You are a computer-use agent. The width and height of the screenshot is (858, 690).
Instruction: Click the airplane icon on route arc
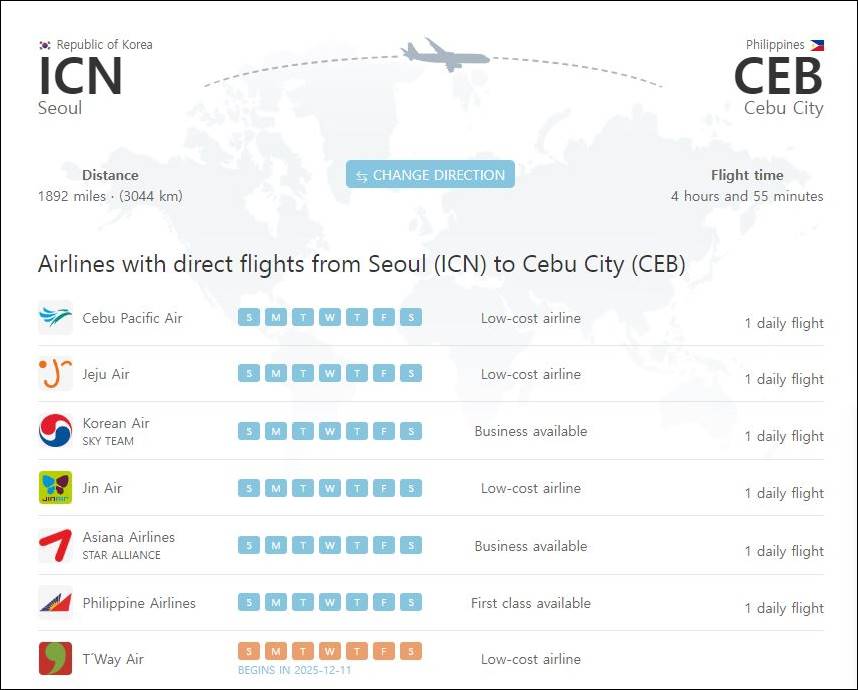[444, 55]
